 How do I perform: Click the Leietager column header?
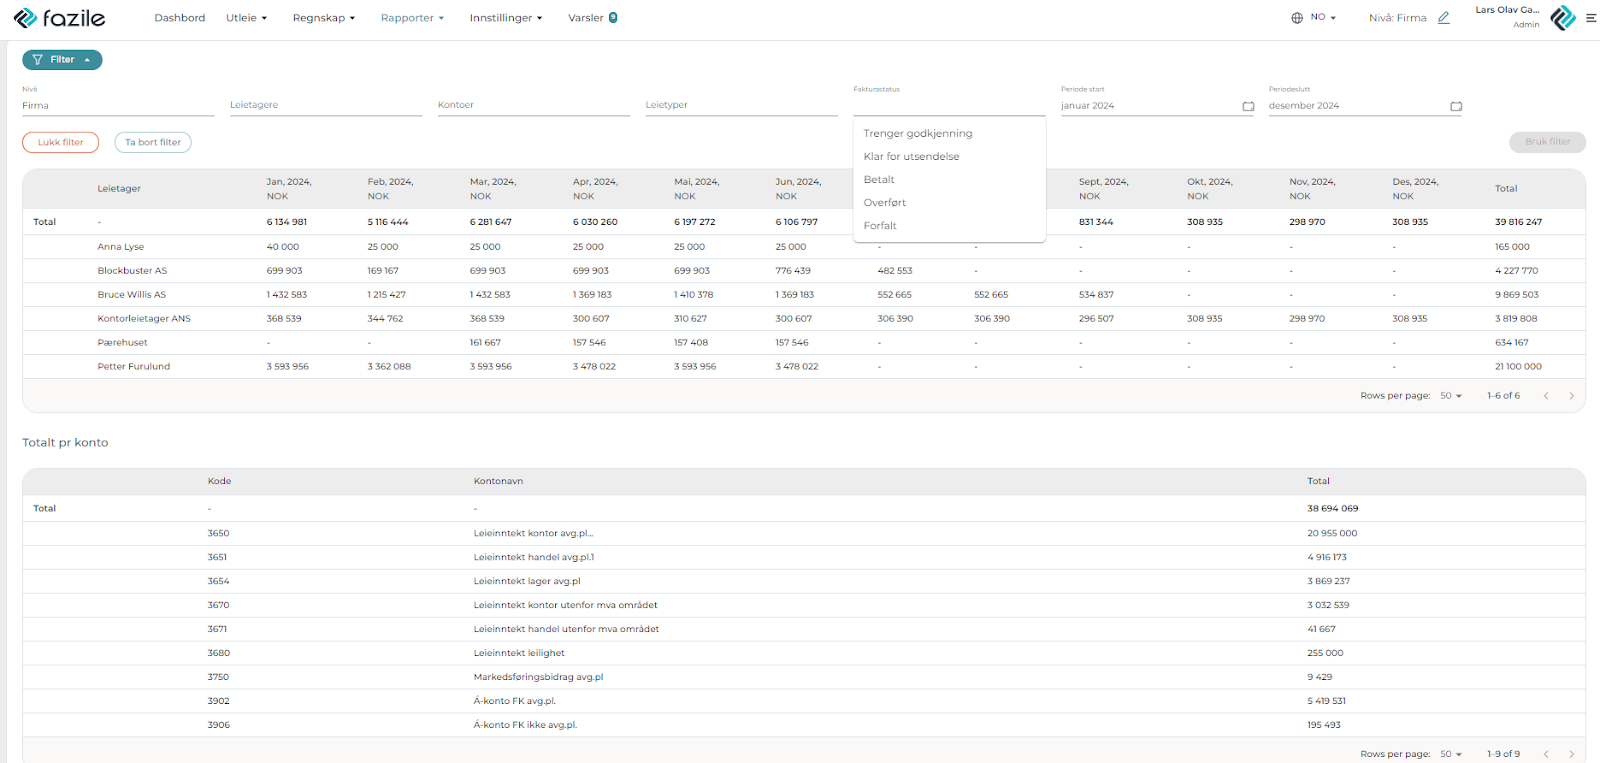coord(119,188)
